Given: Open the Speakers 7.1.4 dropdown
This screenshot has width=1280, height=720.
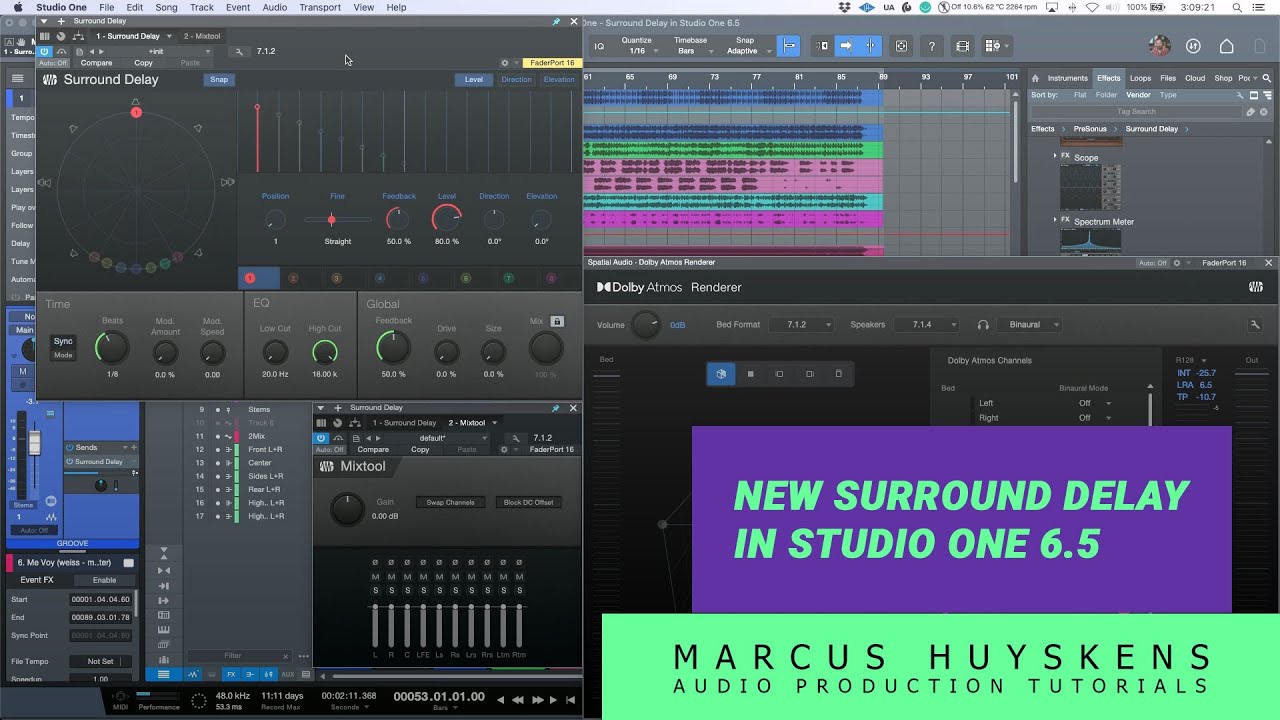Looking at the screenshot, I should 927,325.
